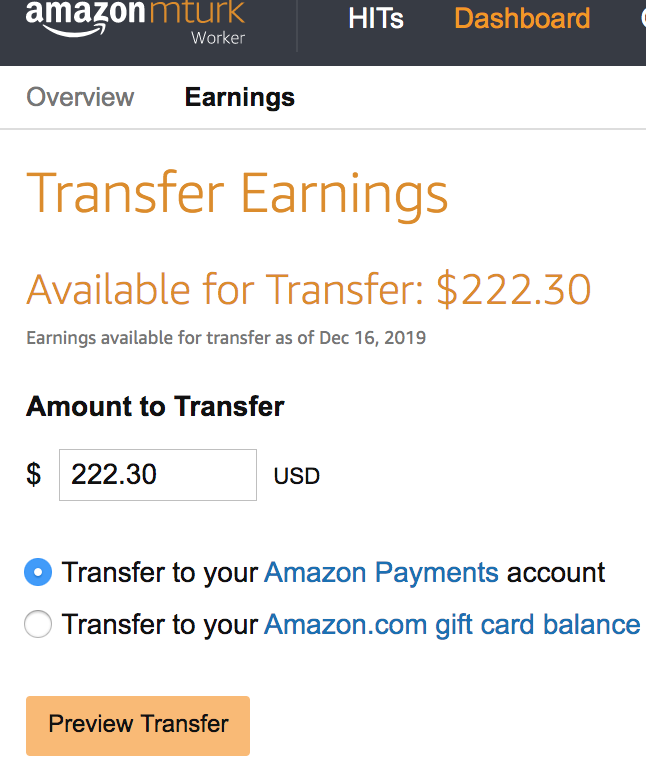Open the HITs navigation item
Image resolution: width=646 pixels, height=776 pixels.
(376, 19)
